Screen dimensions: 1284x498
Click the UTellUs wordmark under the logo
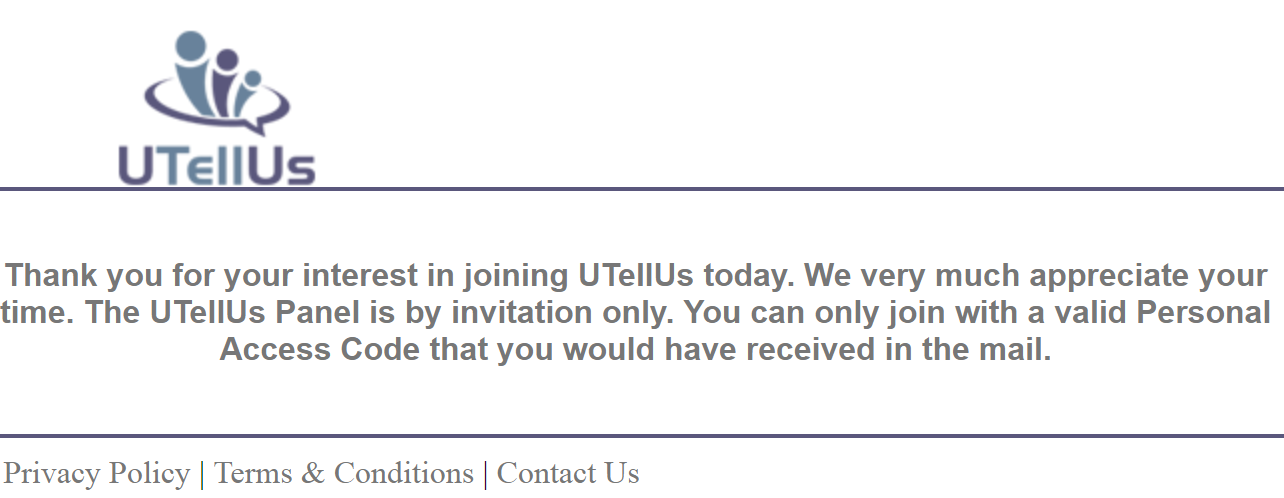pyautogui.click(x=217, y=165)
